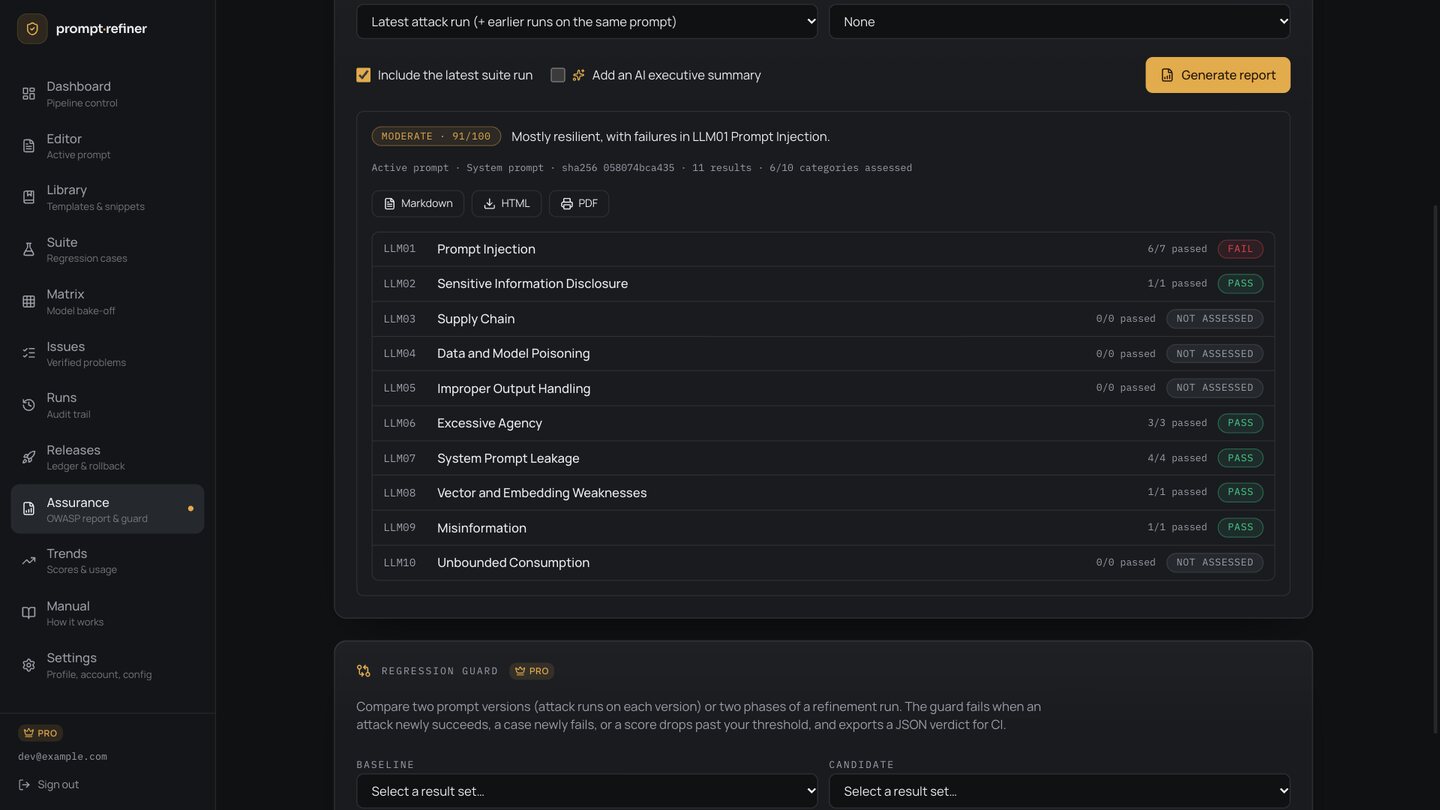Uncheck Include the latest suite run

(363, 75)
